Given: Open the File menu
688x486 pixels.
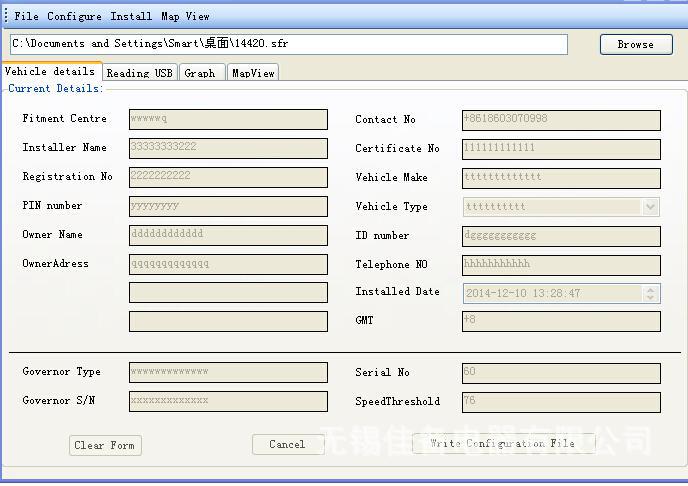Looking at the screenshot, I should point(27,16).
